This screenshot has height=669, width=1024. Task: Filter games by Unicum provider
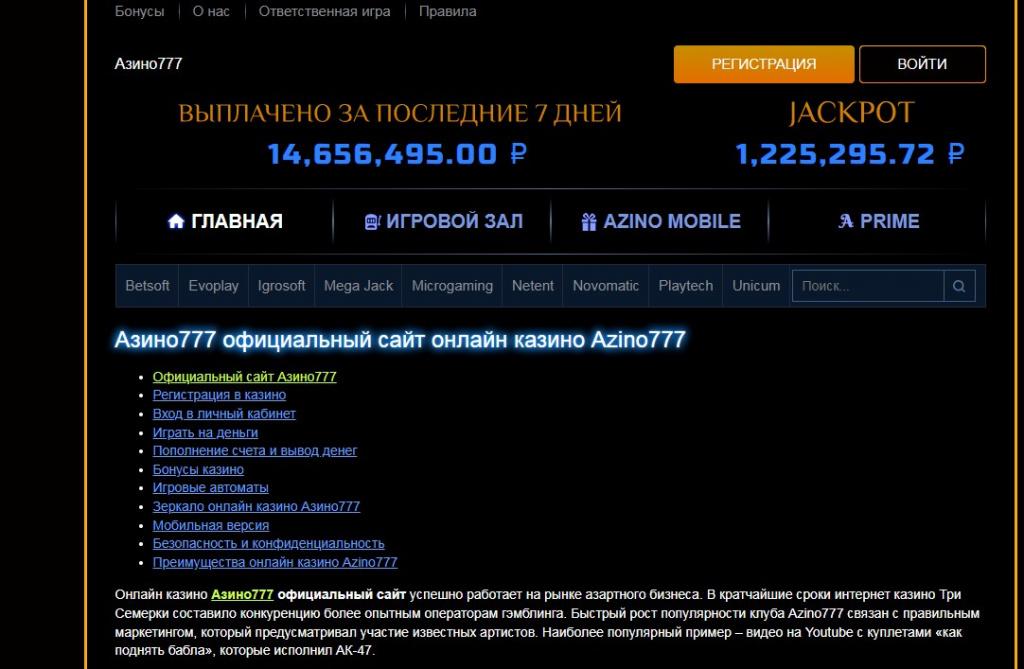click(756, 286)
